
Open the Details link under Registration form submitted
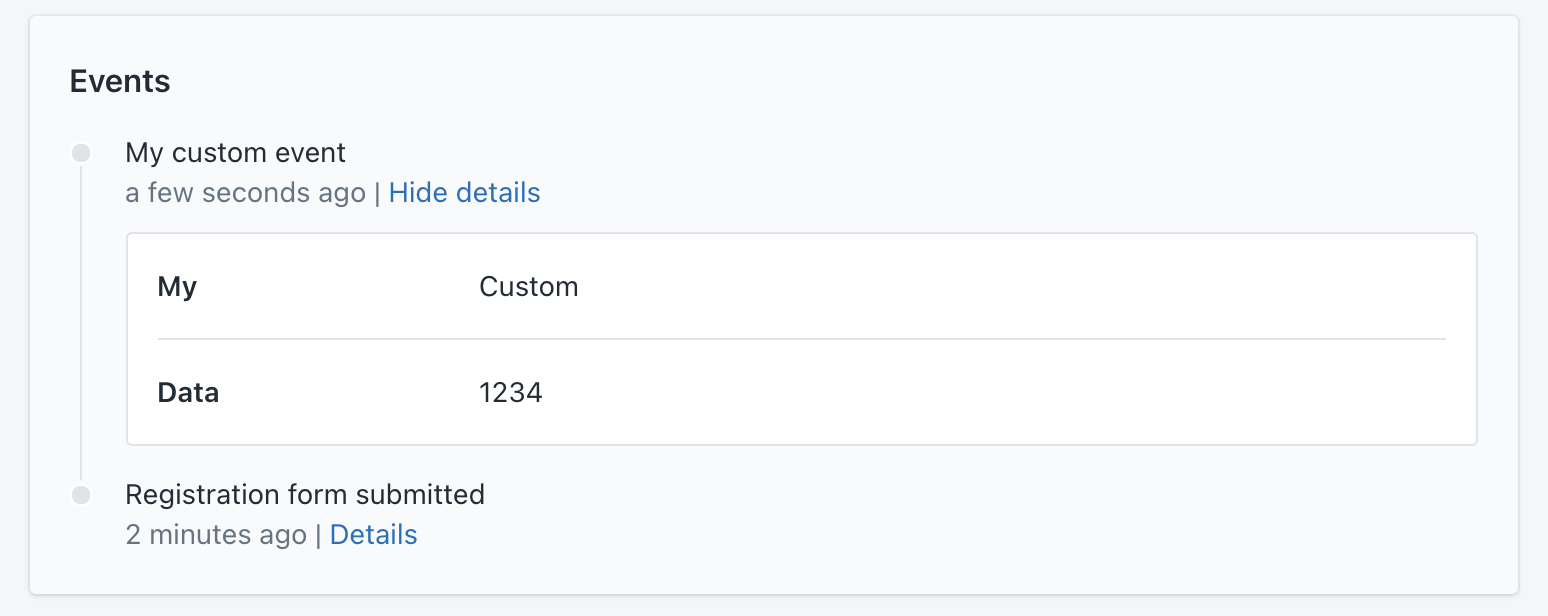tap(373, 534)
